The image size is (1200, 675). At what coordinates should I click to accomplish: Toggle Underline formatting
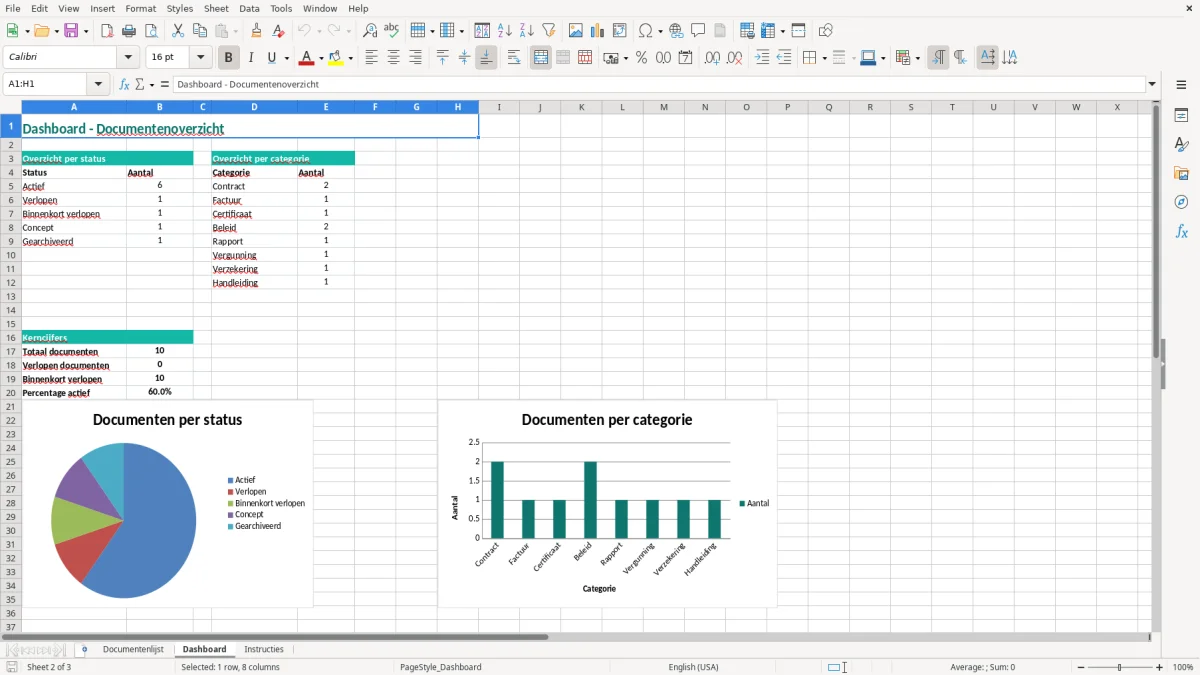[272, 58]
